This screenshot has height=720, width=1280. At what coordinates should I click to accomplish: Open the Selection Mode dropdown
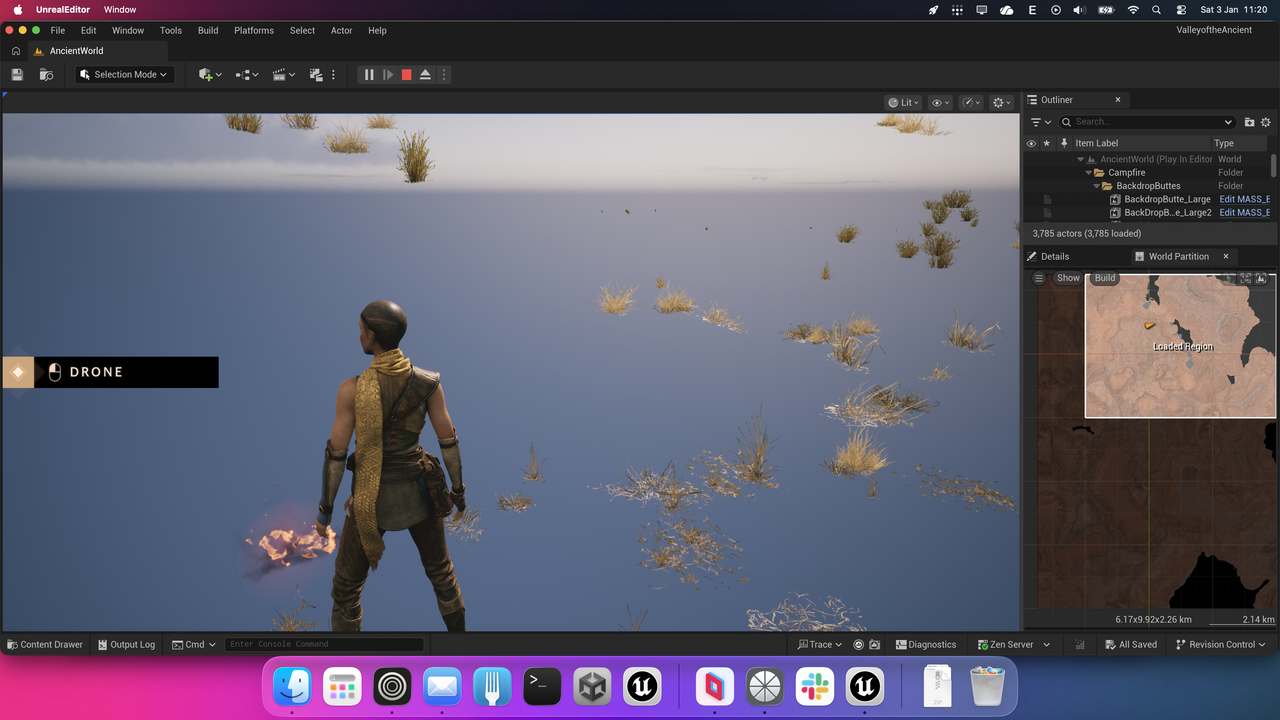pyautogui.click(x=123, y=74)
